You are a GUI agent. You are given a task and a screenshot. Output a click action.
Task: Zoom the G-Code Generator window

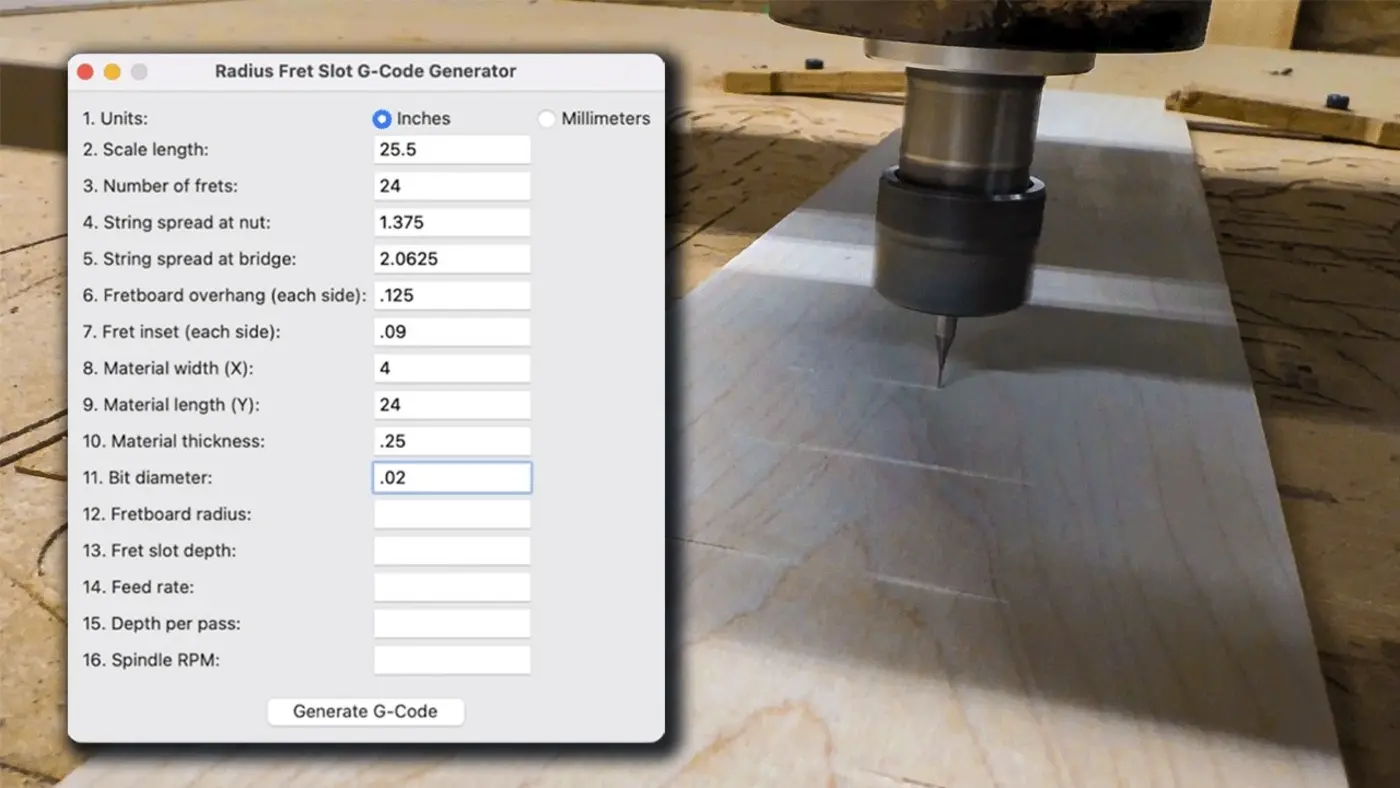(139, 71)
